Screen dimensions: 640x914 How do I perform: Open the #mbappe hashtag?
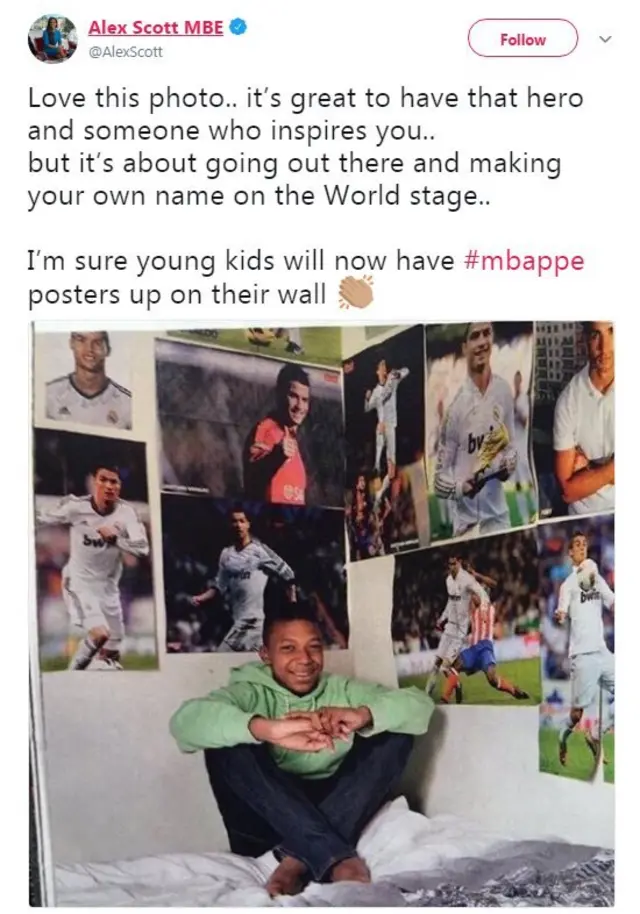pos(523,261)
